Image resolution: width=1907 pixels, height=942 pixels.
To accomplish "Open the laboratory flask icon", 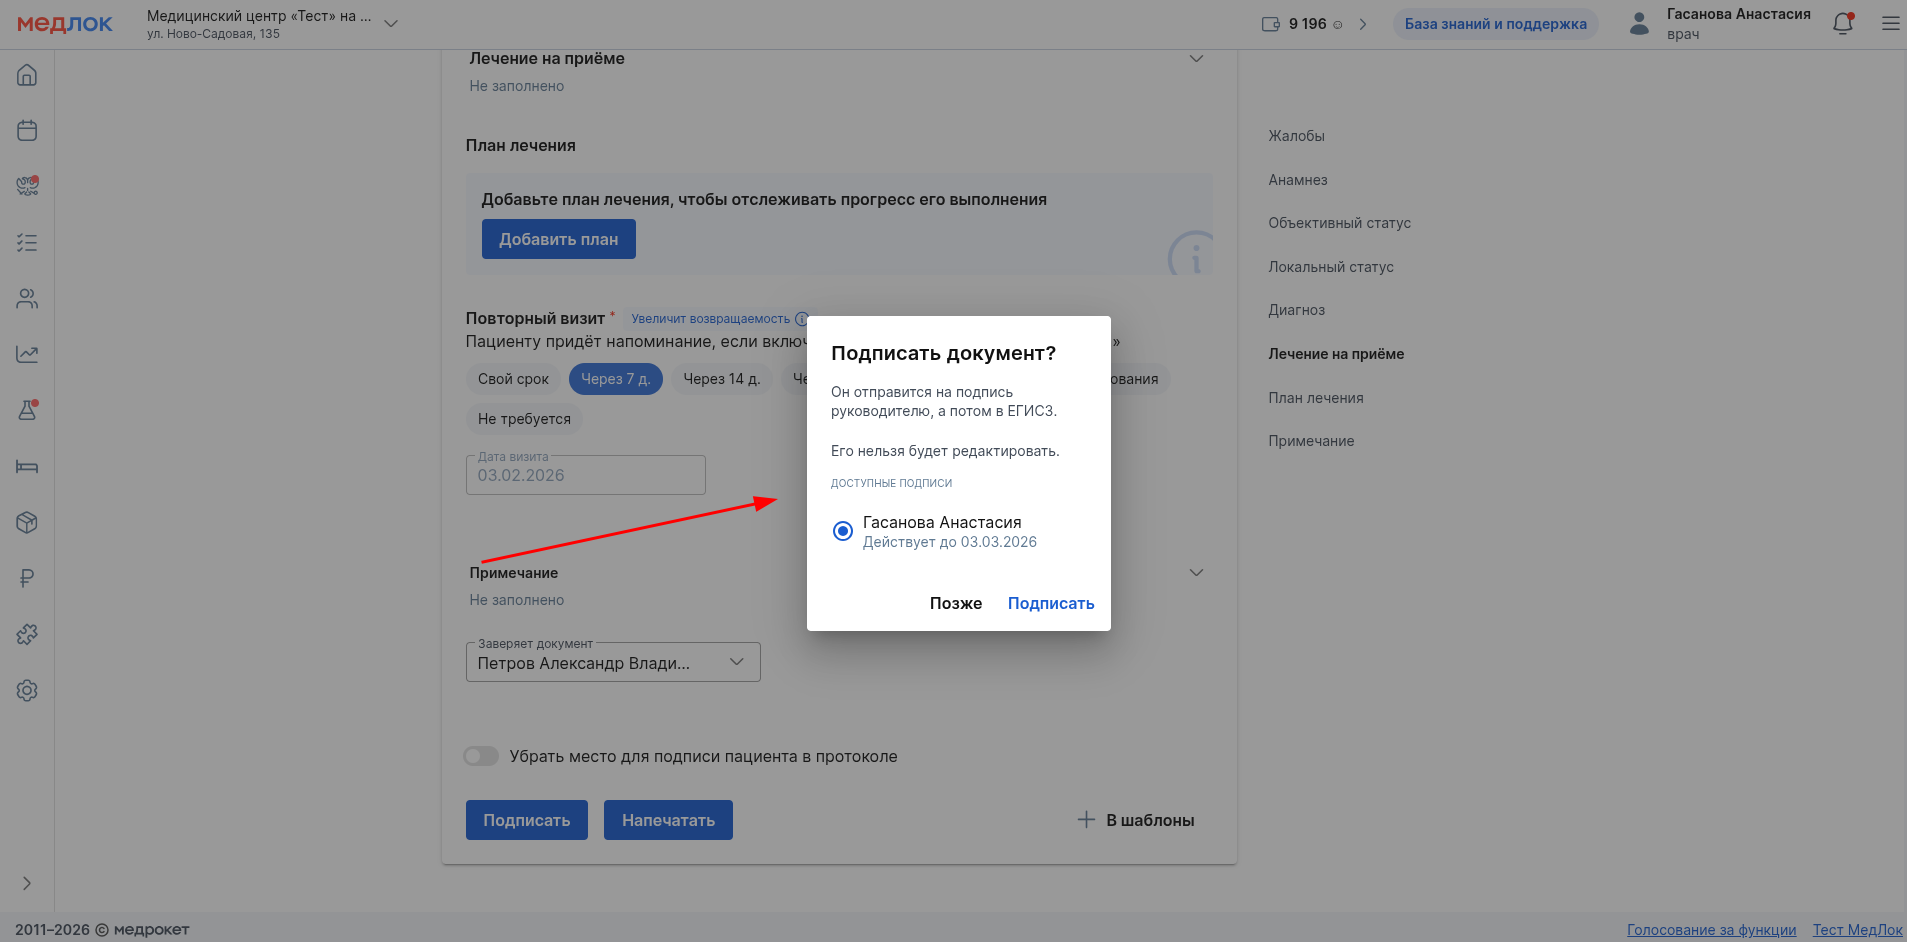I will tap(27, 410).
